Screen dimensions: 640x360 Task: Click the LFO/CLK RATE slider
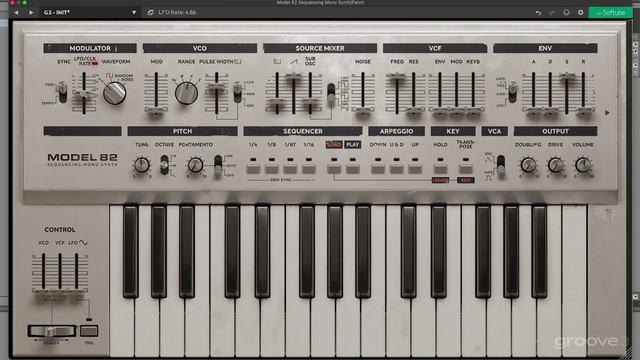84,94
